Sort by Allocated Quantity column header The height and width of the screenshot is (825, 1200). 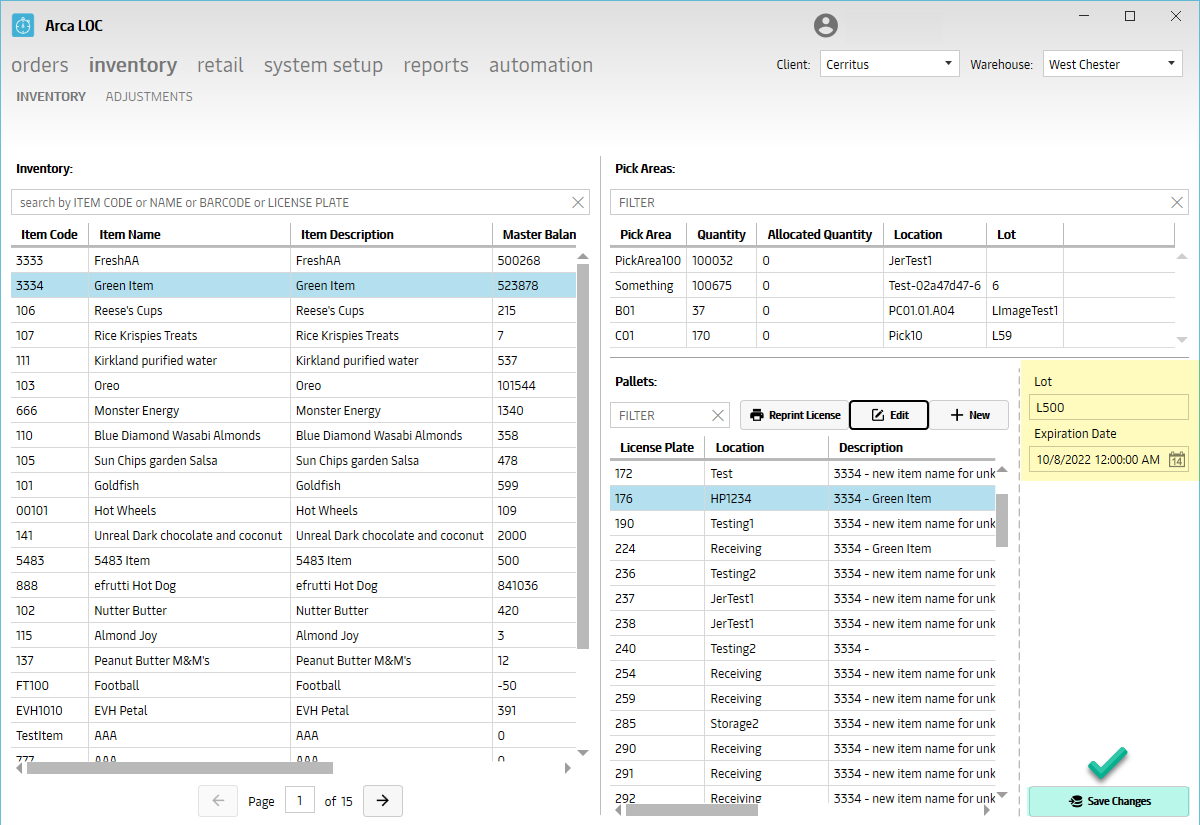(x=820, y=235)
